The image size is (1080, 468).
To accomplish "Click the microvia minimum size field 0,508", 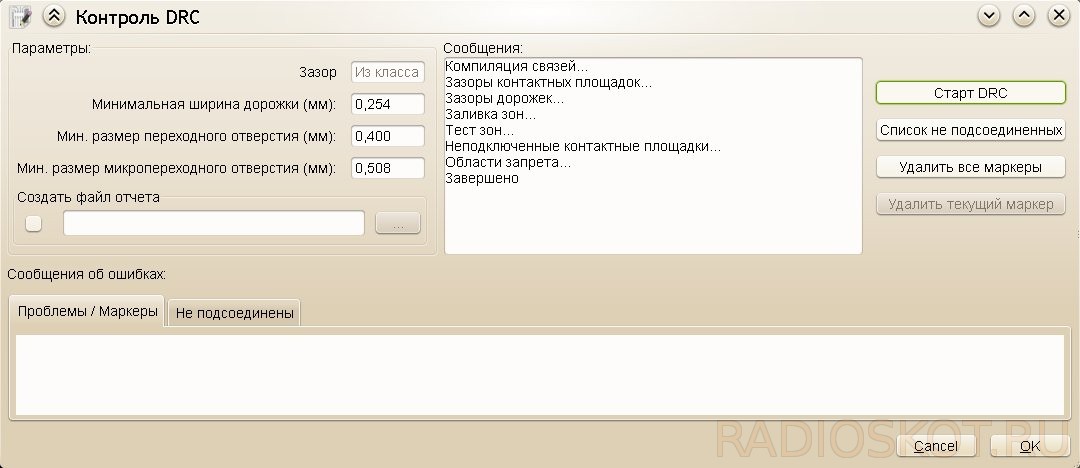I will click(x=388, y=167).
